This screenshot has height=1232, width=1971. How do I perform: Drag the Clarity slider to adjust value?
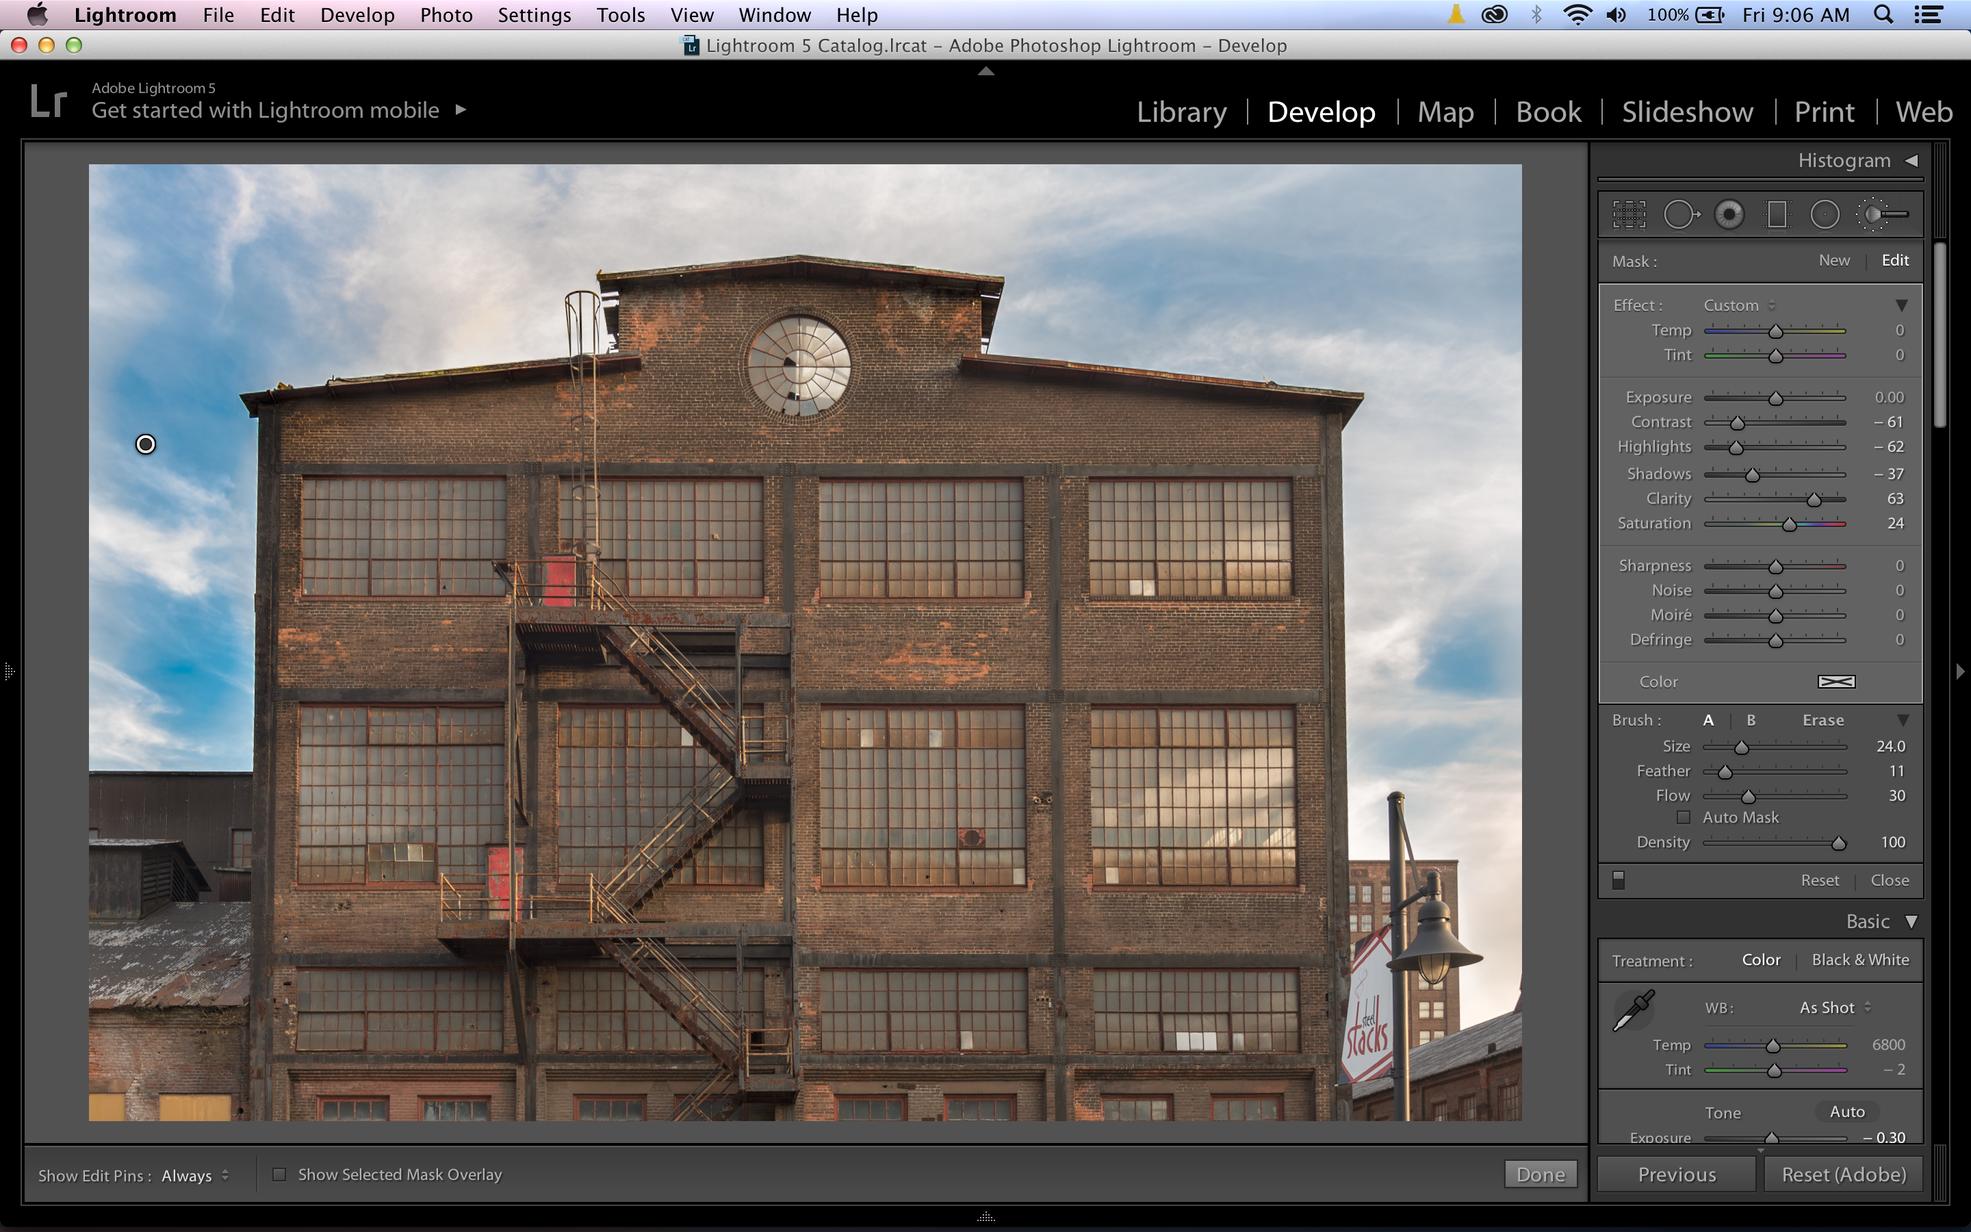pos(1813,497)
